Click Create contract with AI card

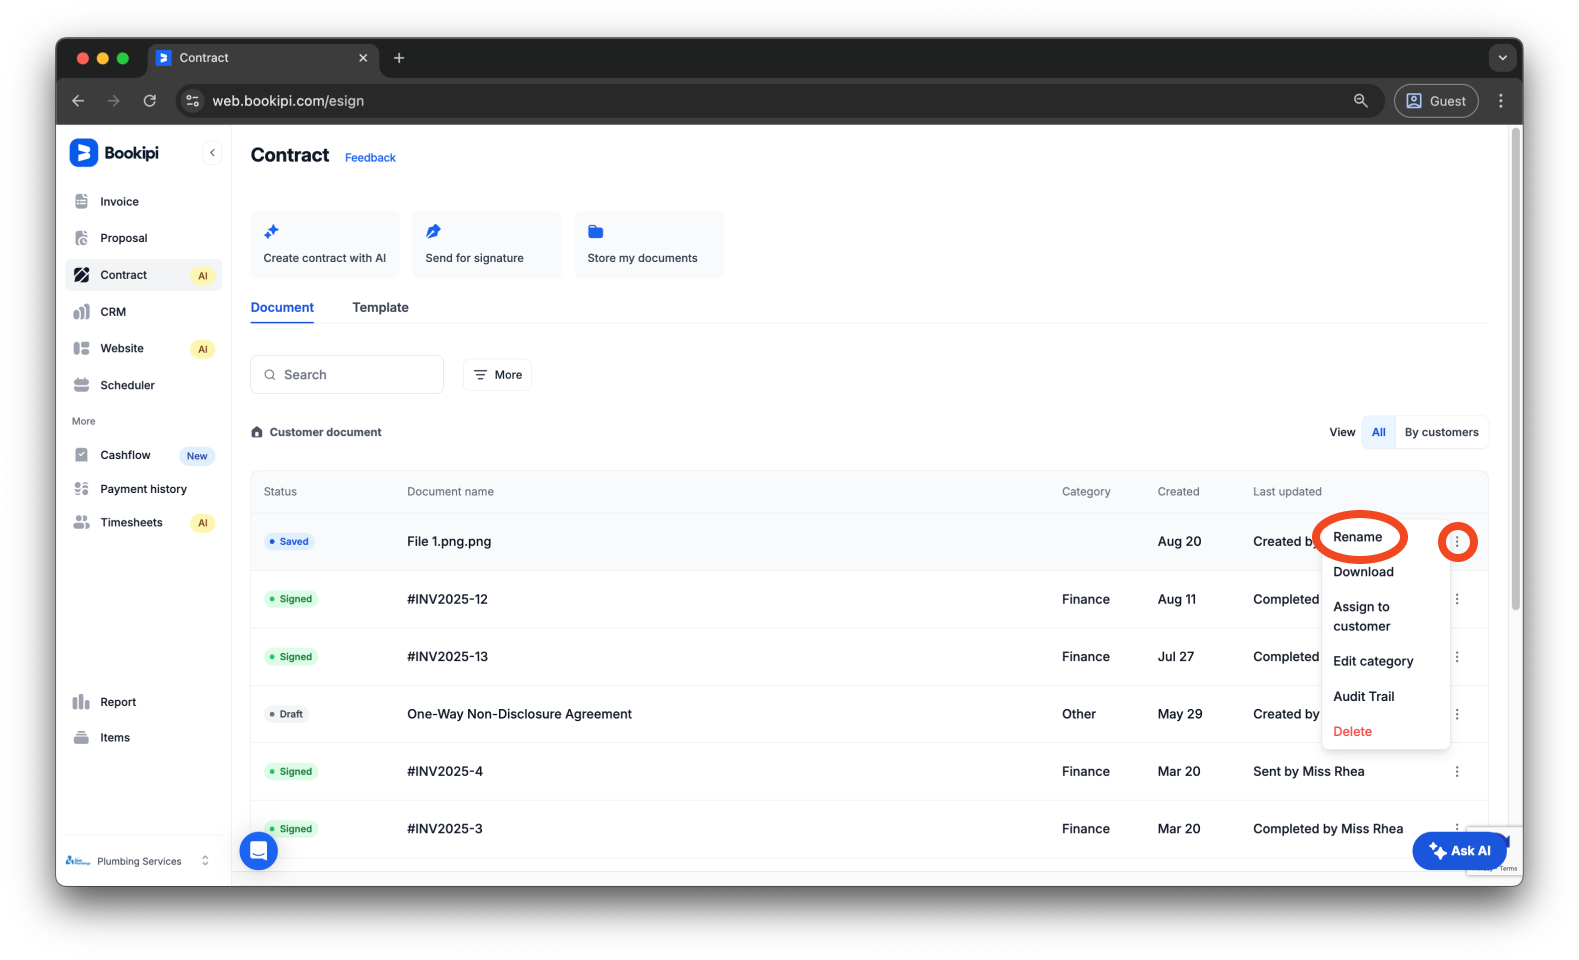coord(325,244)
